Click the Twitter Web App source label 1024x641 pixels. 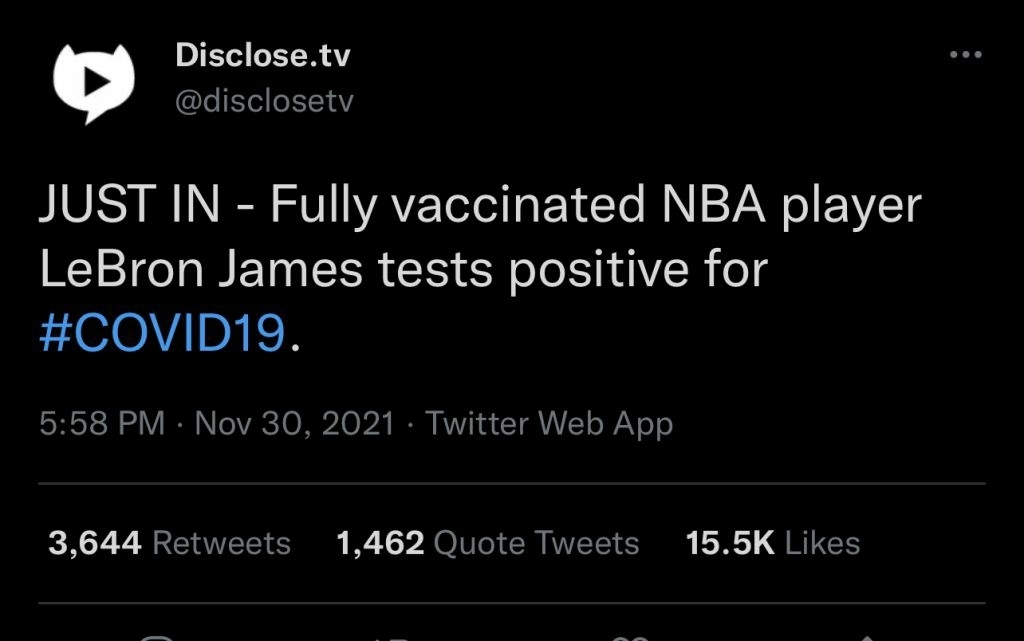(x=549, y=423)
